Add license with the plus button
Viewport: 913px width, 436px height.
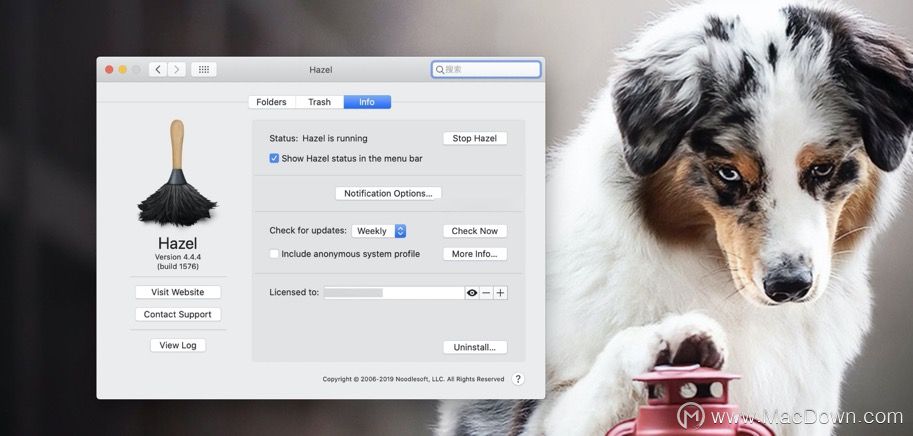point(500,293)
